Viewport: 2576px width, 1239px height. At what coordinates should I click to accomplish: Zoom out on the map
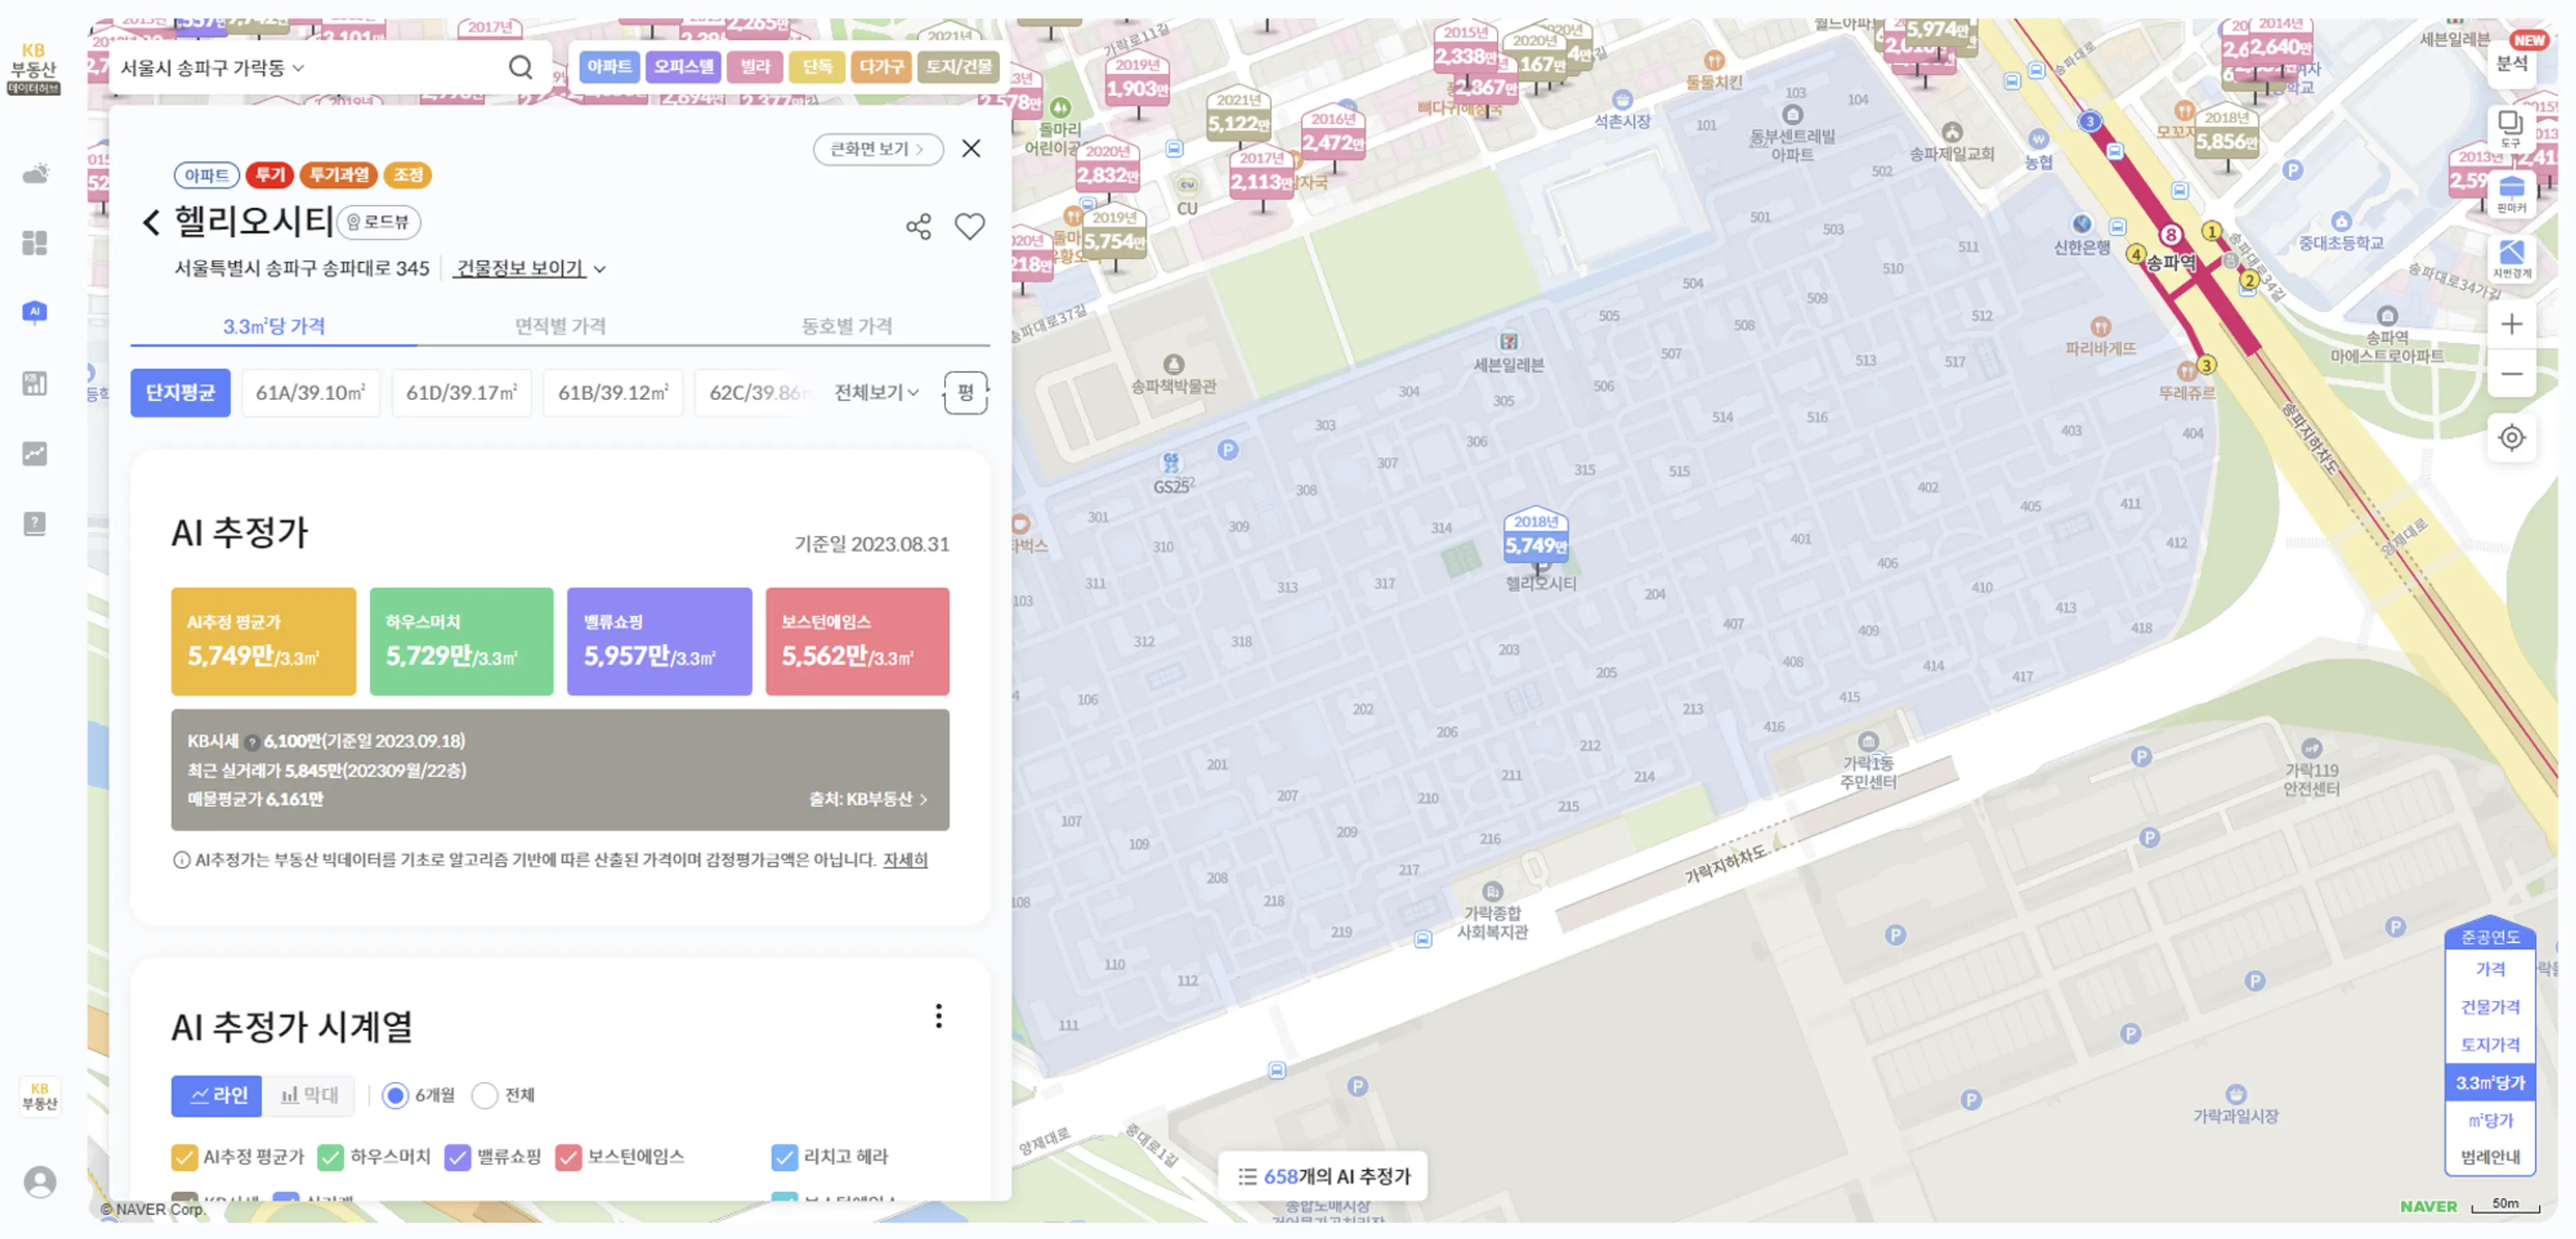click(x=2511, y=374)
